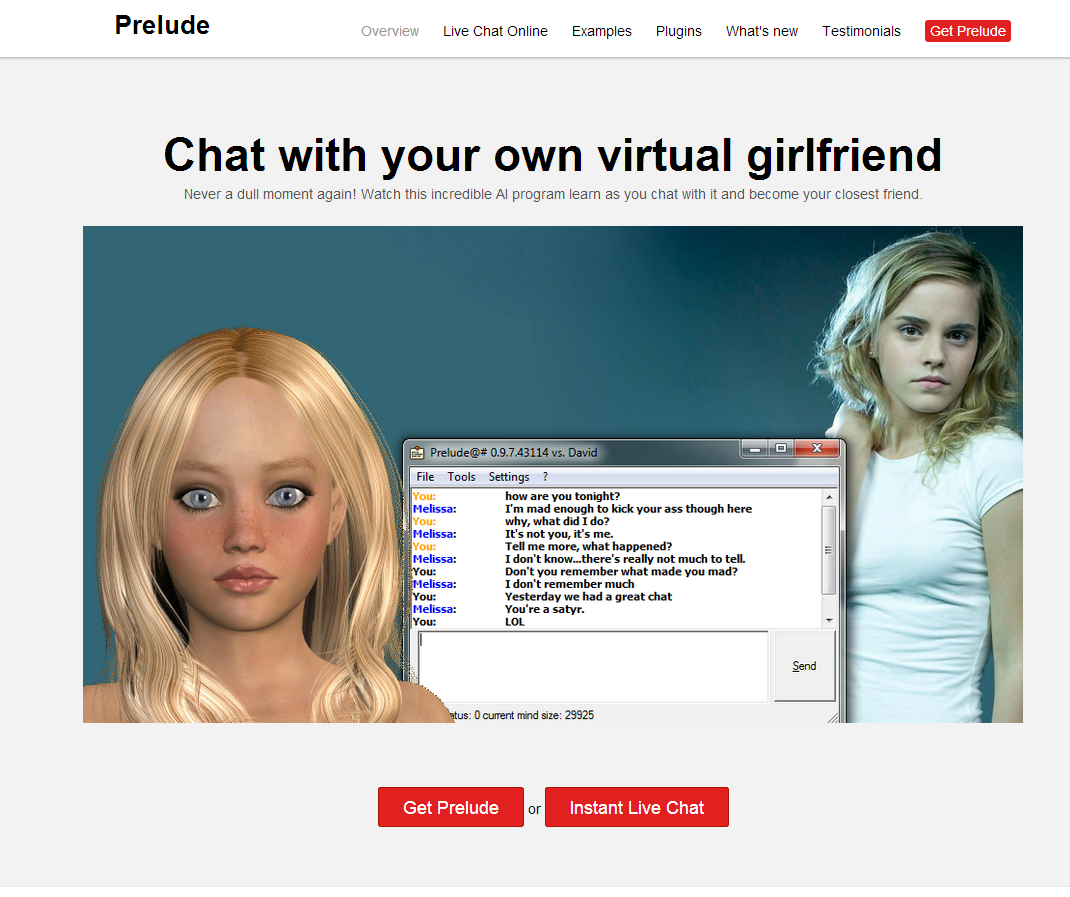Open What's new nav link
The width and height of the screenshot is (1070, 897).
762,31
